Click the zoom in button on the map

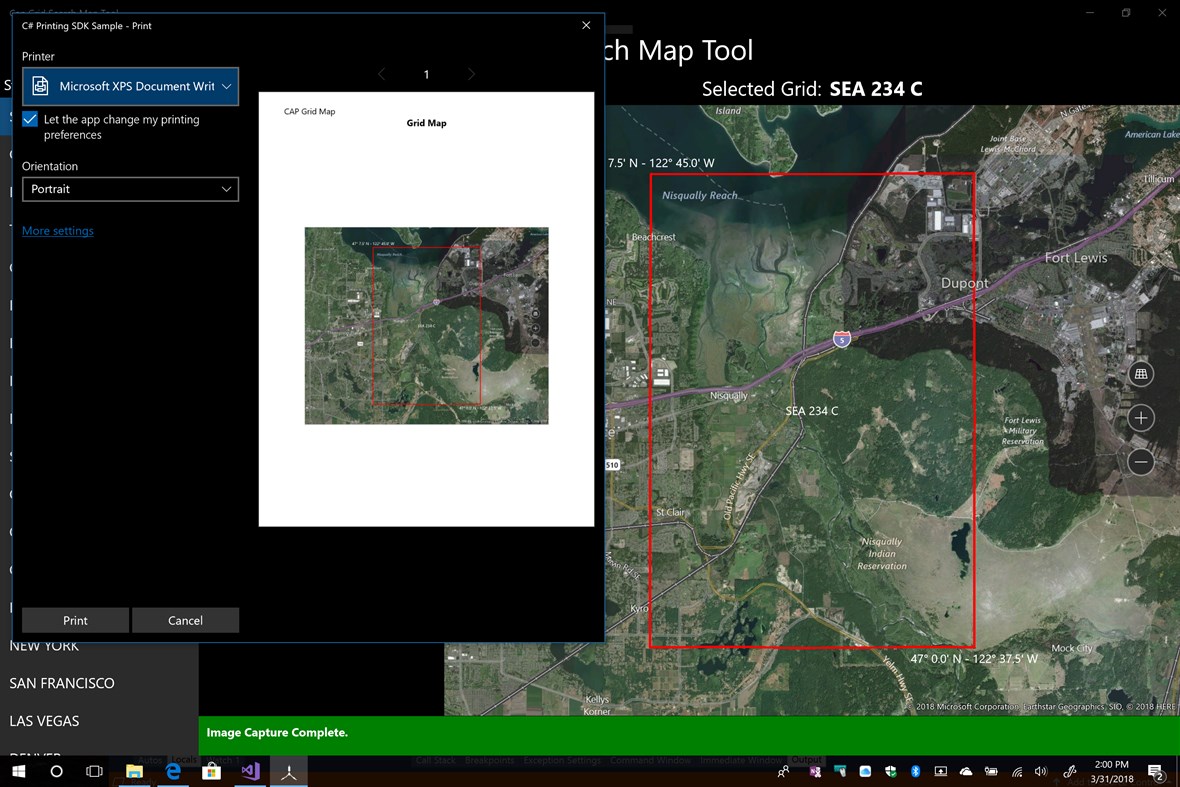pyautogui.click(x=1140, y=418)
